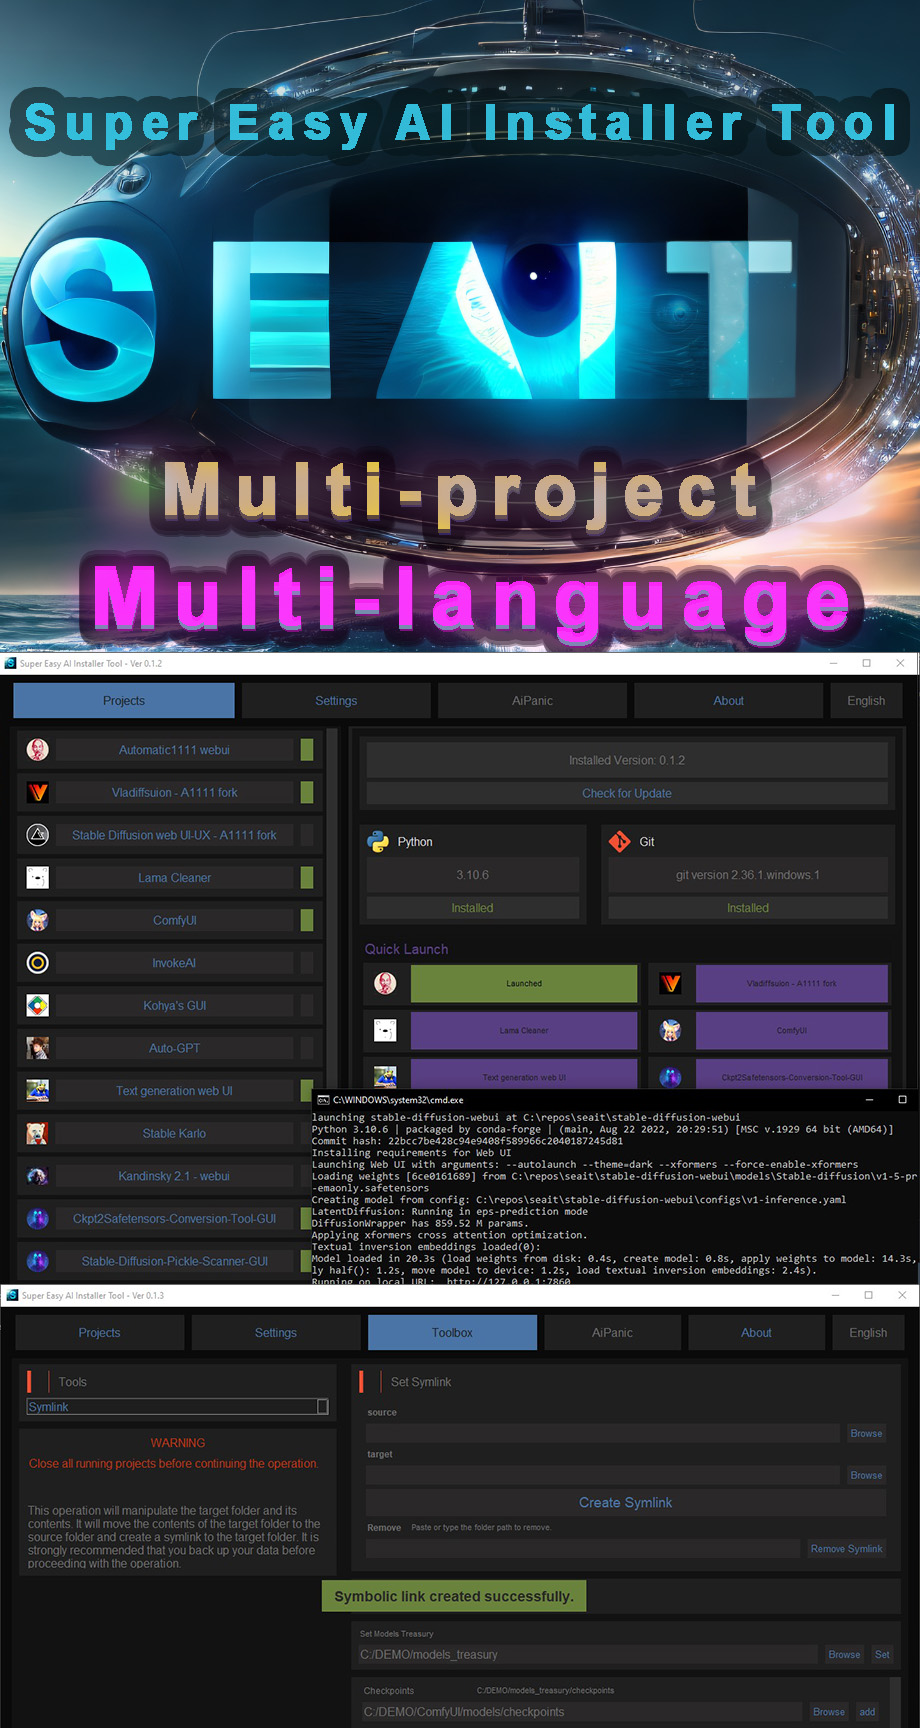Open AiPanic tab in Ver 0.1.2 window
920x1728 pixels.
(532, 701)
